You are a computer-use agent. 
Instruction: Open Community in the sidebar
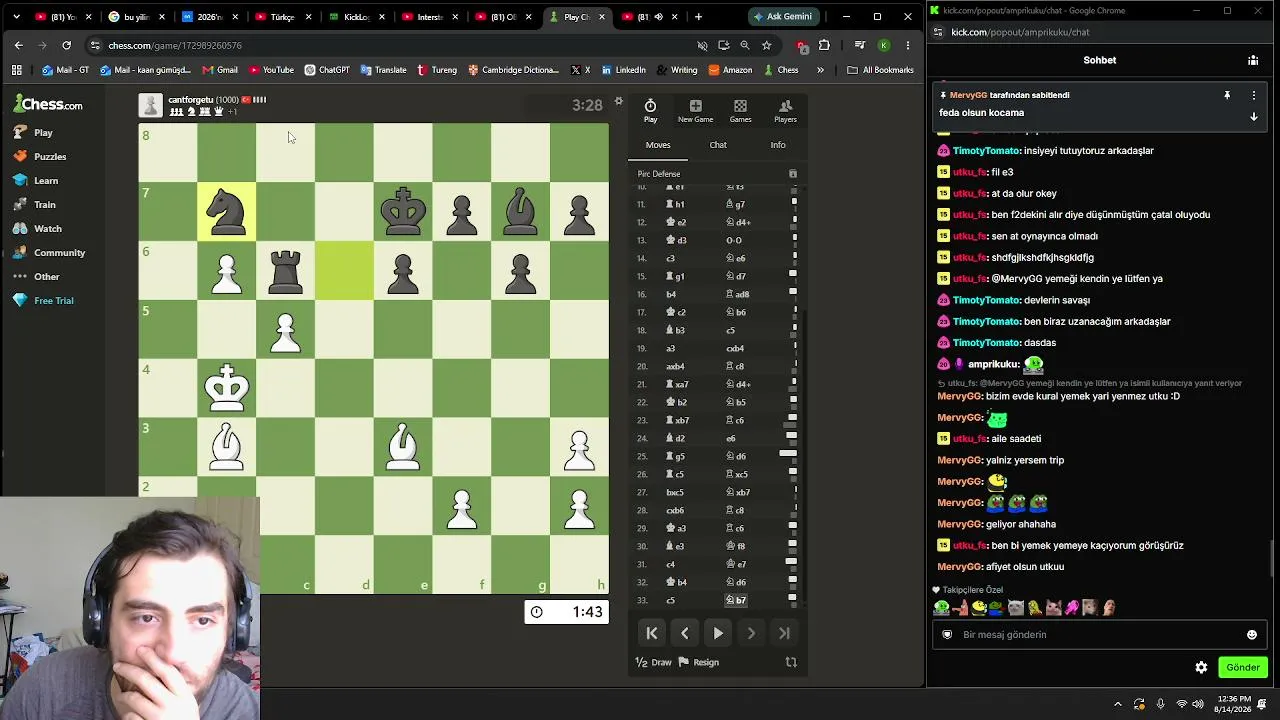pos(59,253)
